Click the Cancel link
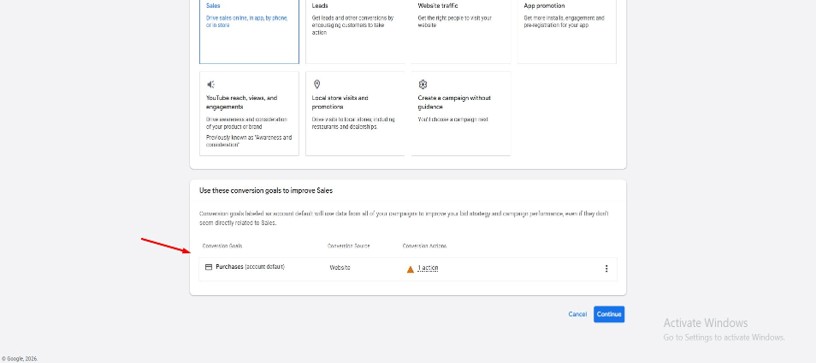This screenshot has height=363, width=816. [x=577, y=314]
